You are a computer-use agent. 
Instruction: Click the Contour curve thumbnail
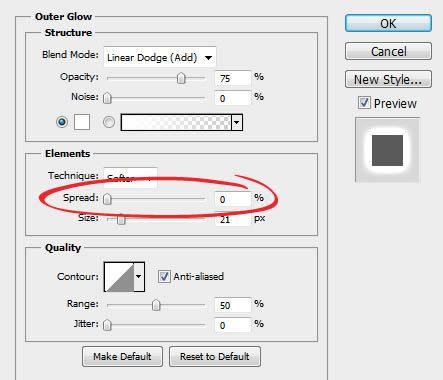coord(119,277)
